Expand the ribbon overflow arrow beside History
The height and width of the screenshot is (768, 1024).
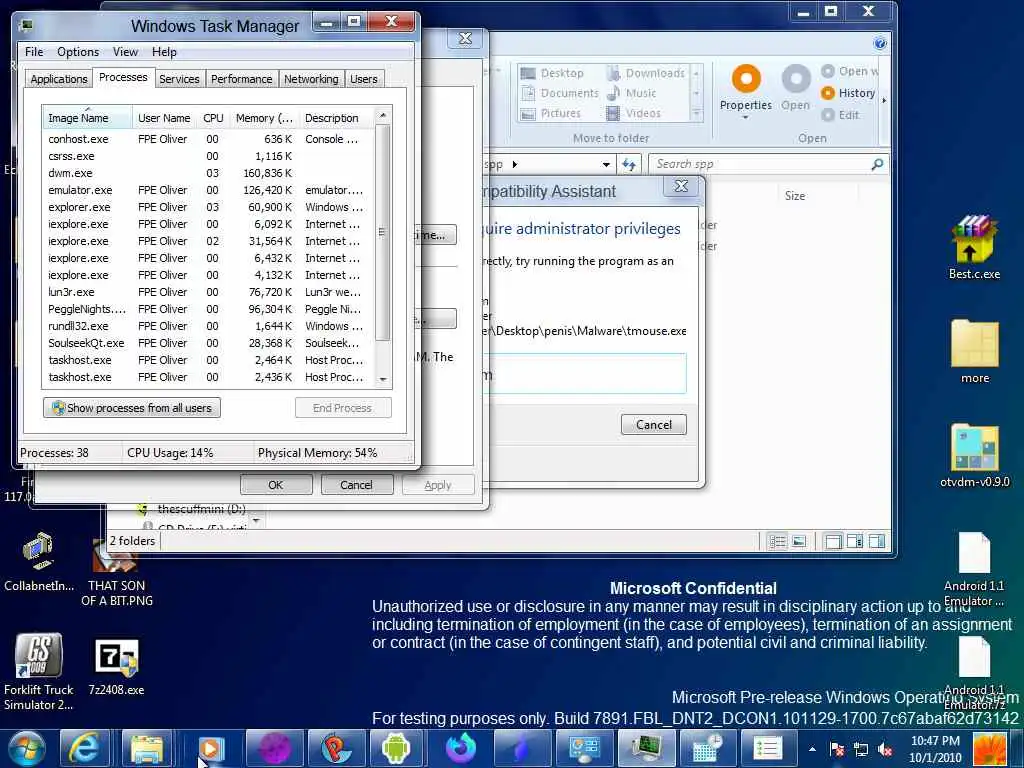pos(884,101)
